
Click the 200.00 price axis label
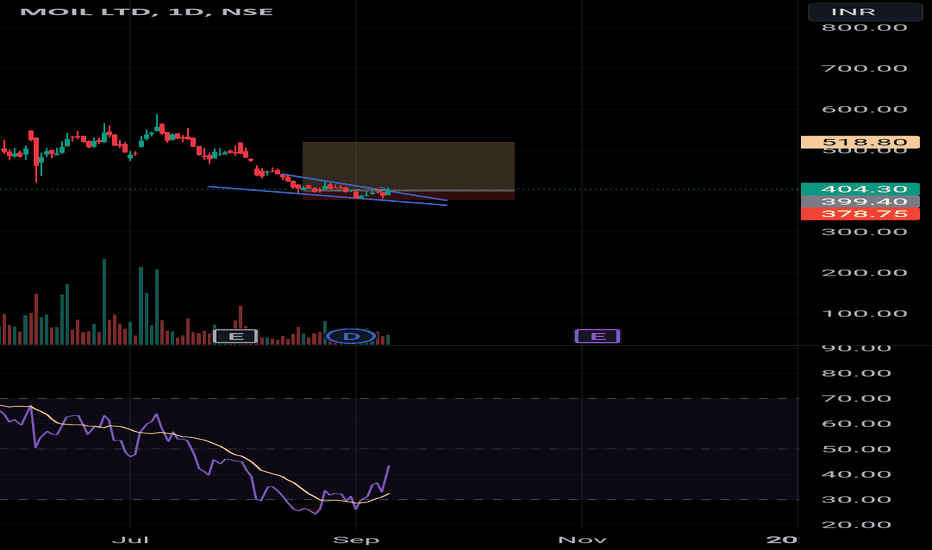click(x=864, y=273)
